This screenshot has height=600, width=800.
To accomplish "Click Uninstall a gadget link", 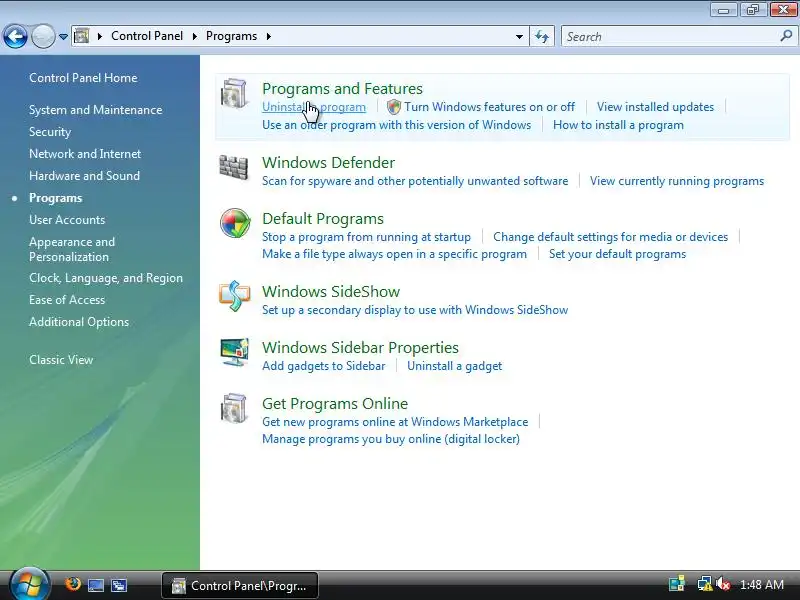I will 455,366.
